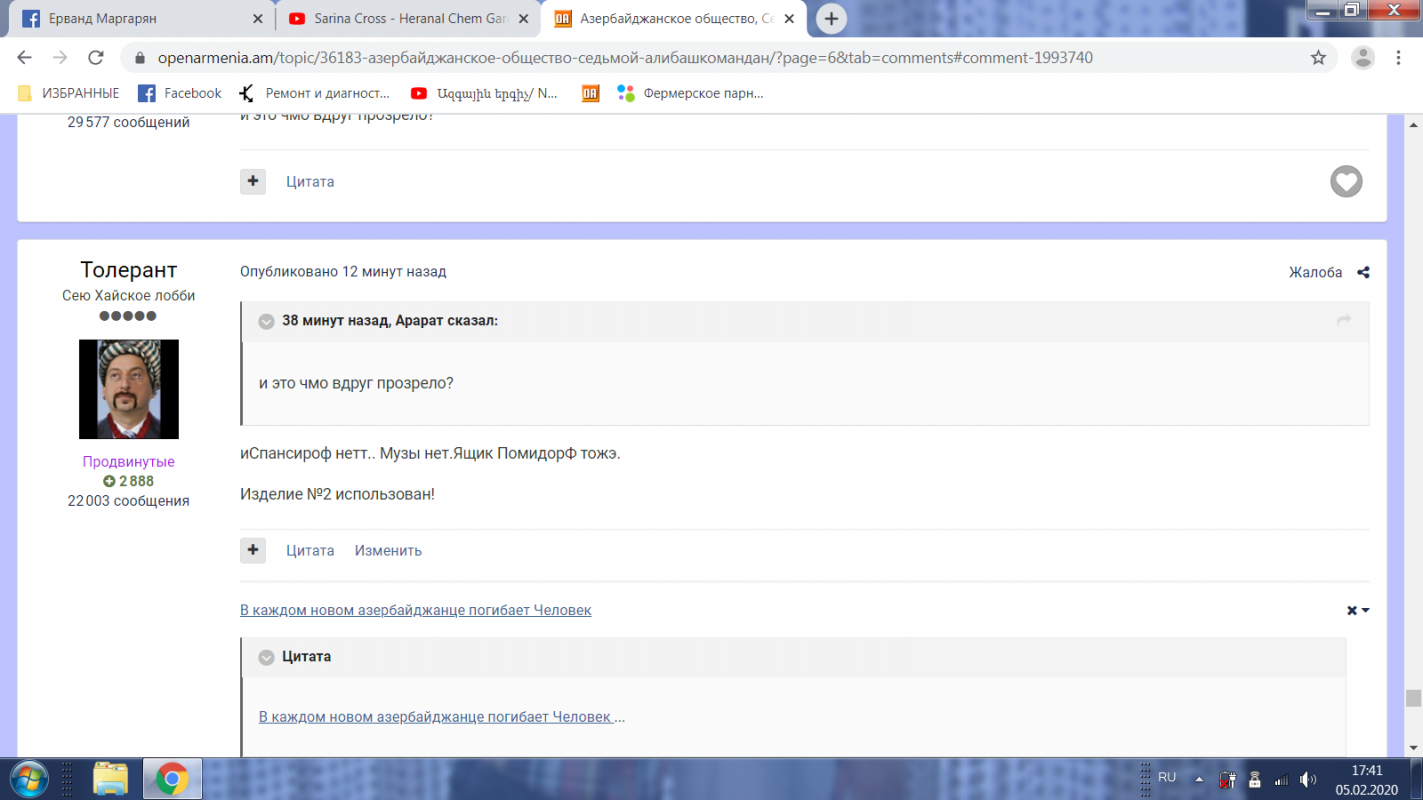The width and height of the screenshot is (1423, 800).
Task: Reload the page with the refresh icon
Action: click(95, 58)
